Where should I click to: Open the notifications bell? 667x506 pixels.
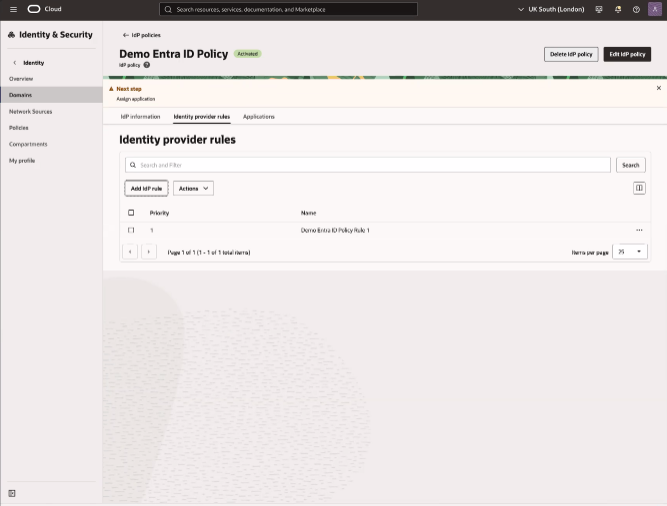[x=618, y=9]
